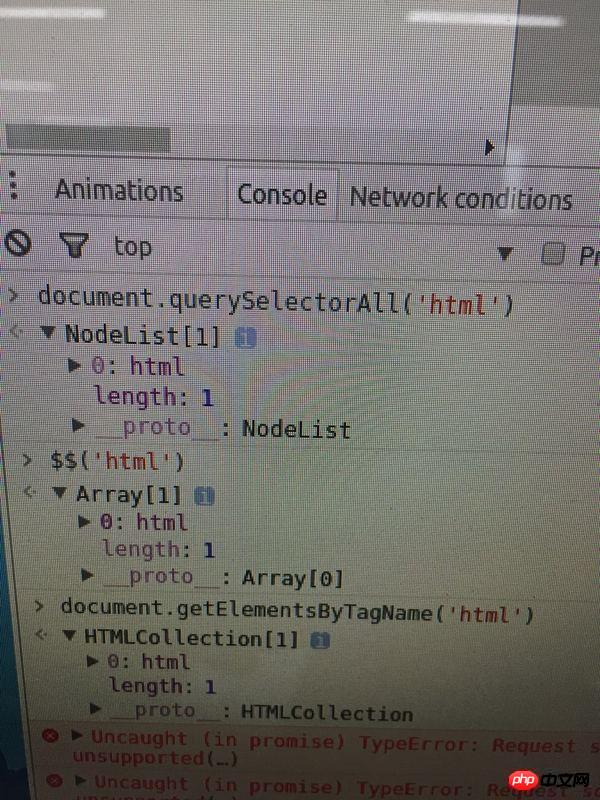The height and width of the screenshot is (800, 600).
Task: Open the Network conditions tab
Action: [x=461, y=198]
